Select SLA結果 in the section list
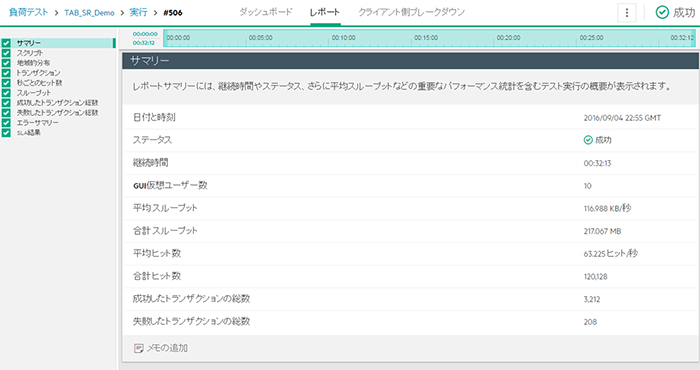The height and width of the screenshot is (370, 700). click(x=29, y=133)
